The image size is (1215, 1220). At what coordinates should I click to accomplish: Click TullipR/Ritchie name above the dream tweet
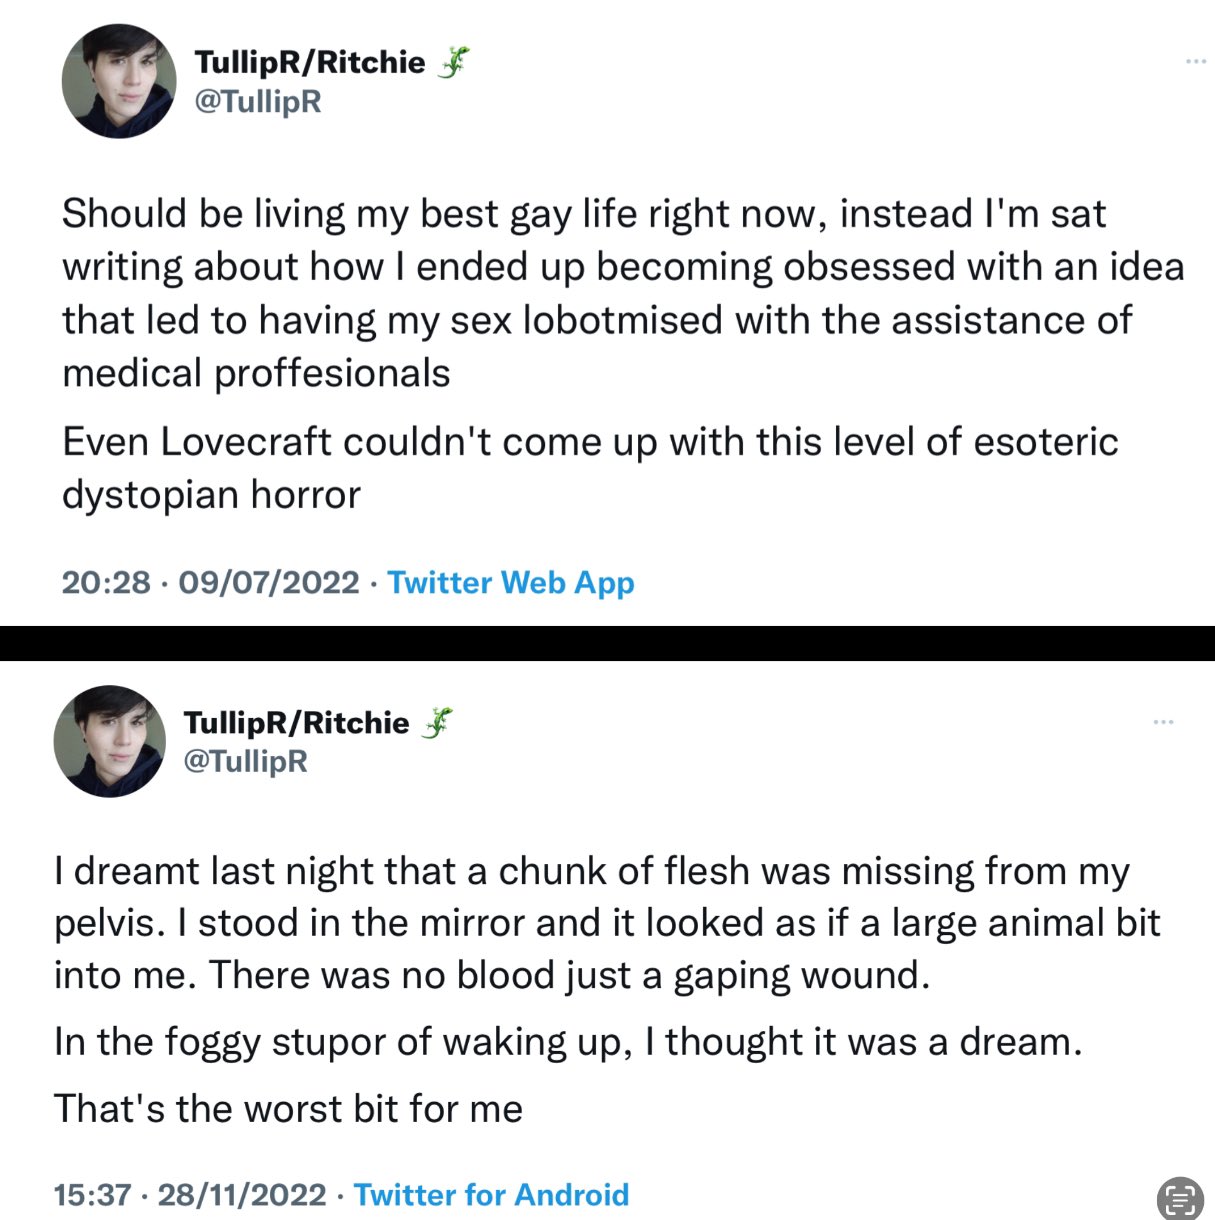tap(297, 722)
